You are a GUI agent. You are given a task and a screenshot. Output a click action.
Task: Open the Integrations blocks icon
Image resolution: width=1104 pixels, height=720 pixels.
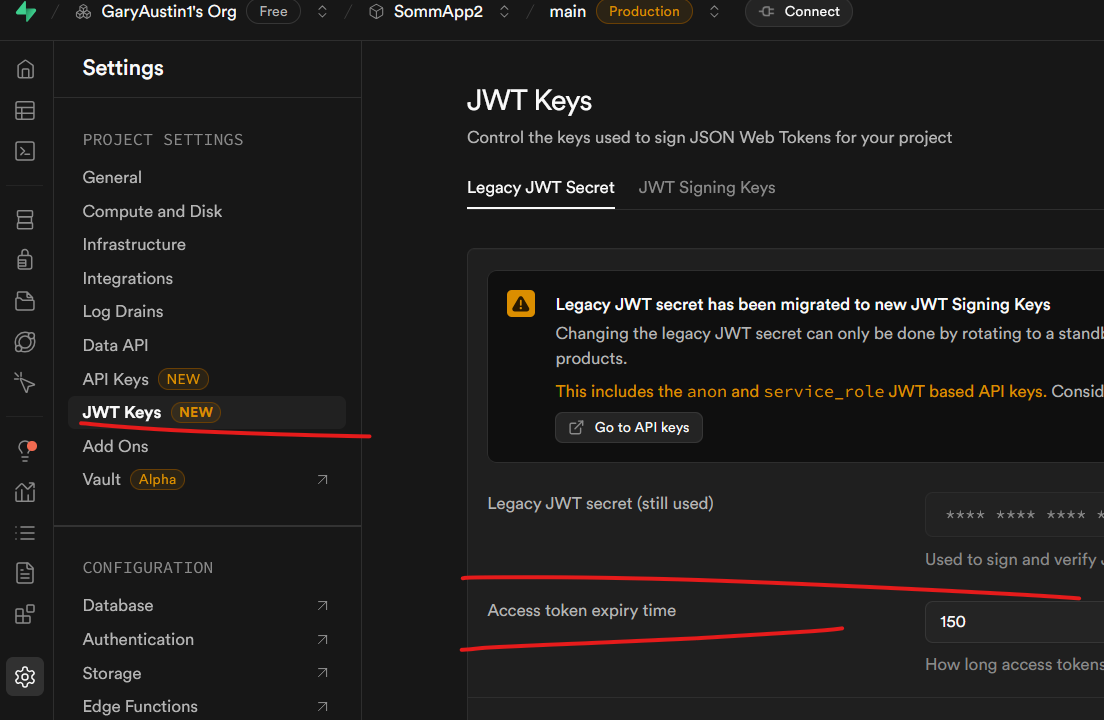click(x=25, y=614)
